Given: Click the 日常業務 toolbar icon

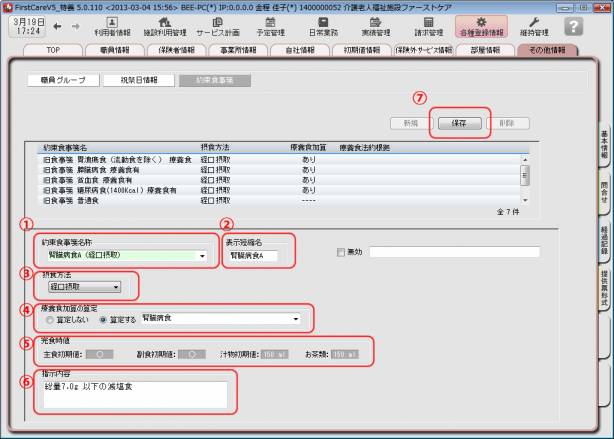Looking at the screenshot, I should [x=322, y=26].
